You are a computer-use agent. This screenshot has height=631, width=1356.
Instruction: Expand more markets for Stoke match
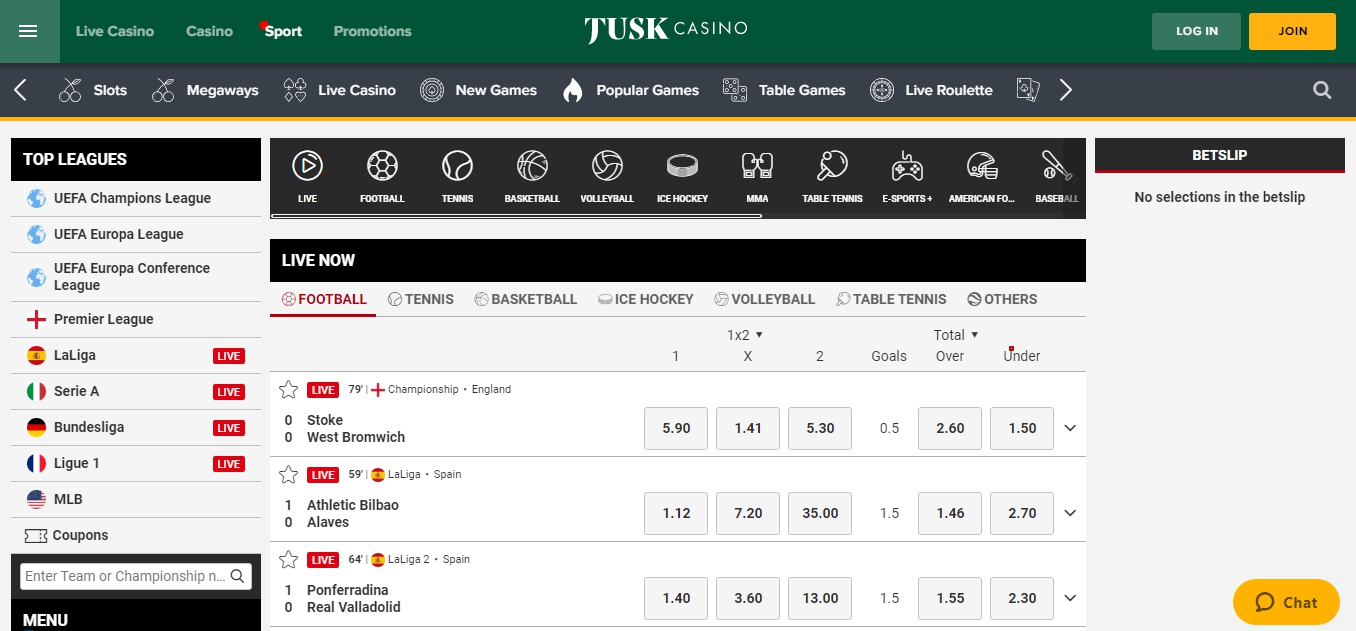[x=1070, y=428]
